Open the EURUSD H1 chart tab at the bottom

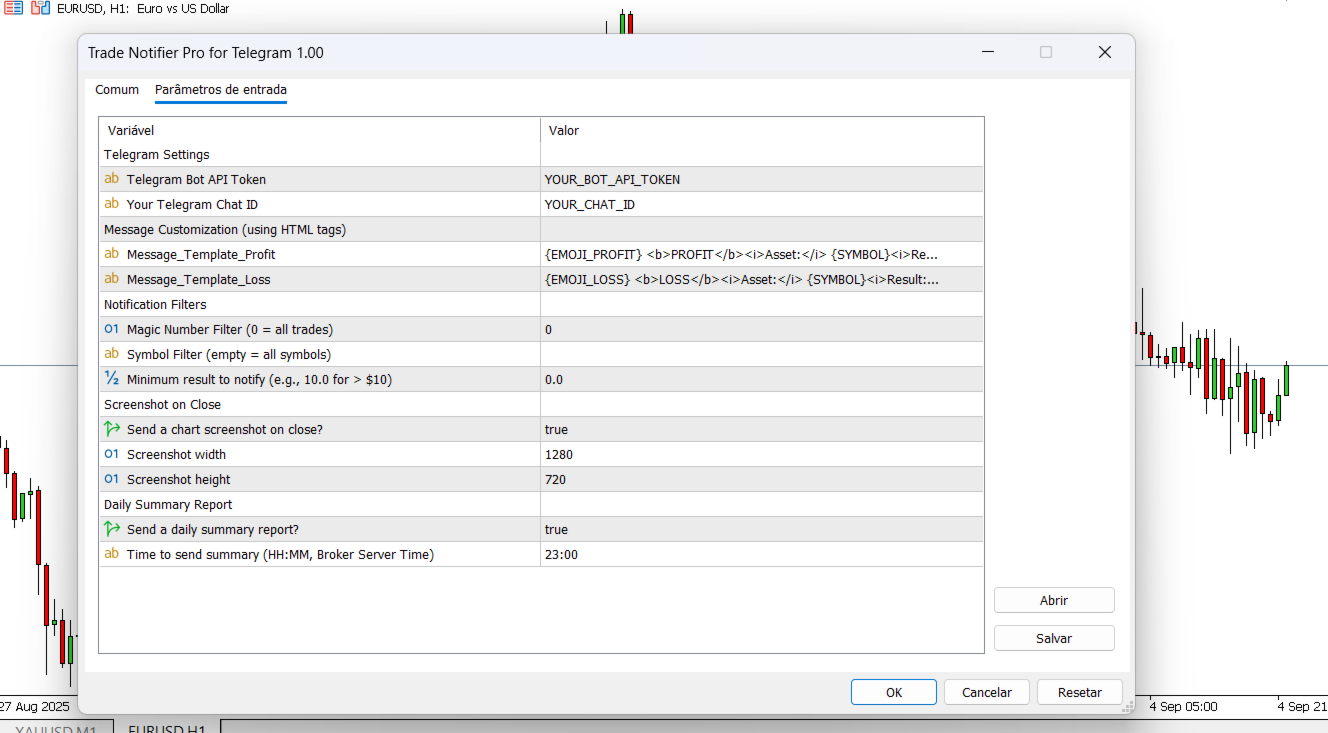tap(167, 727)
